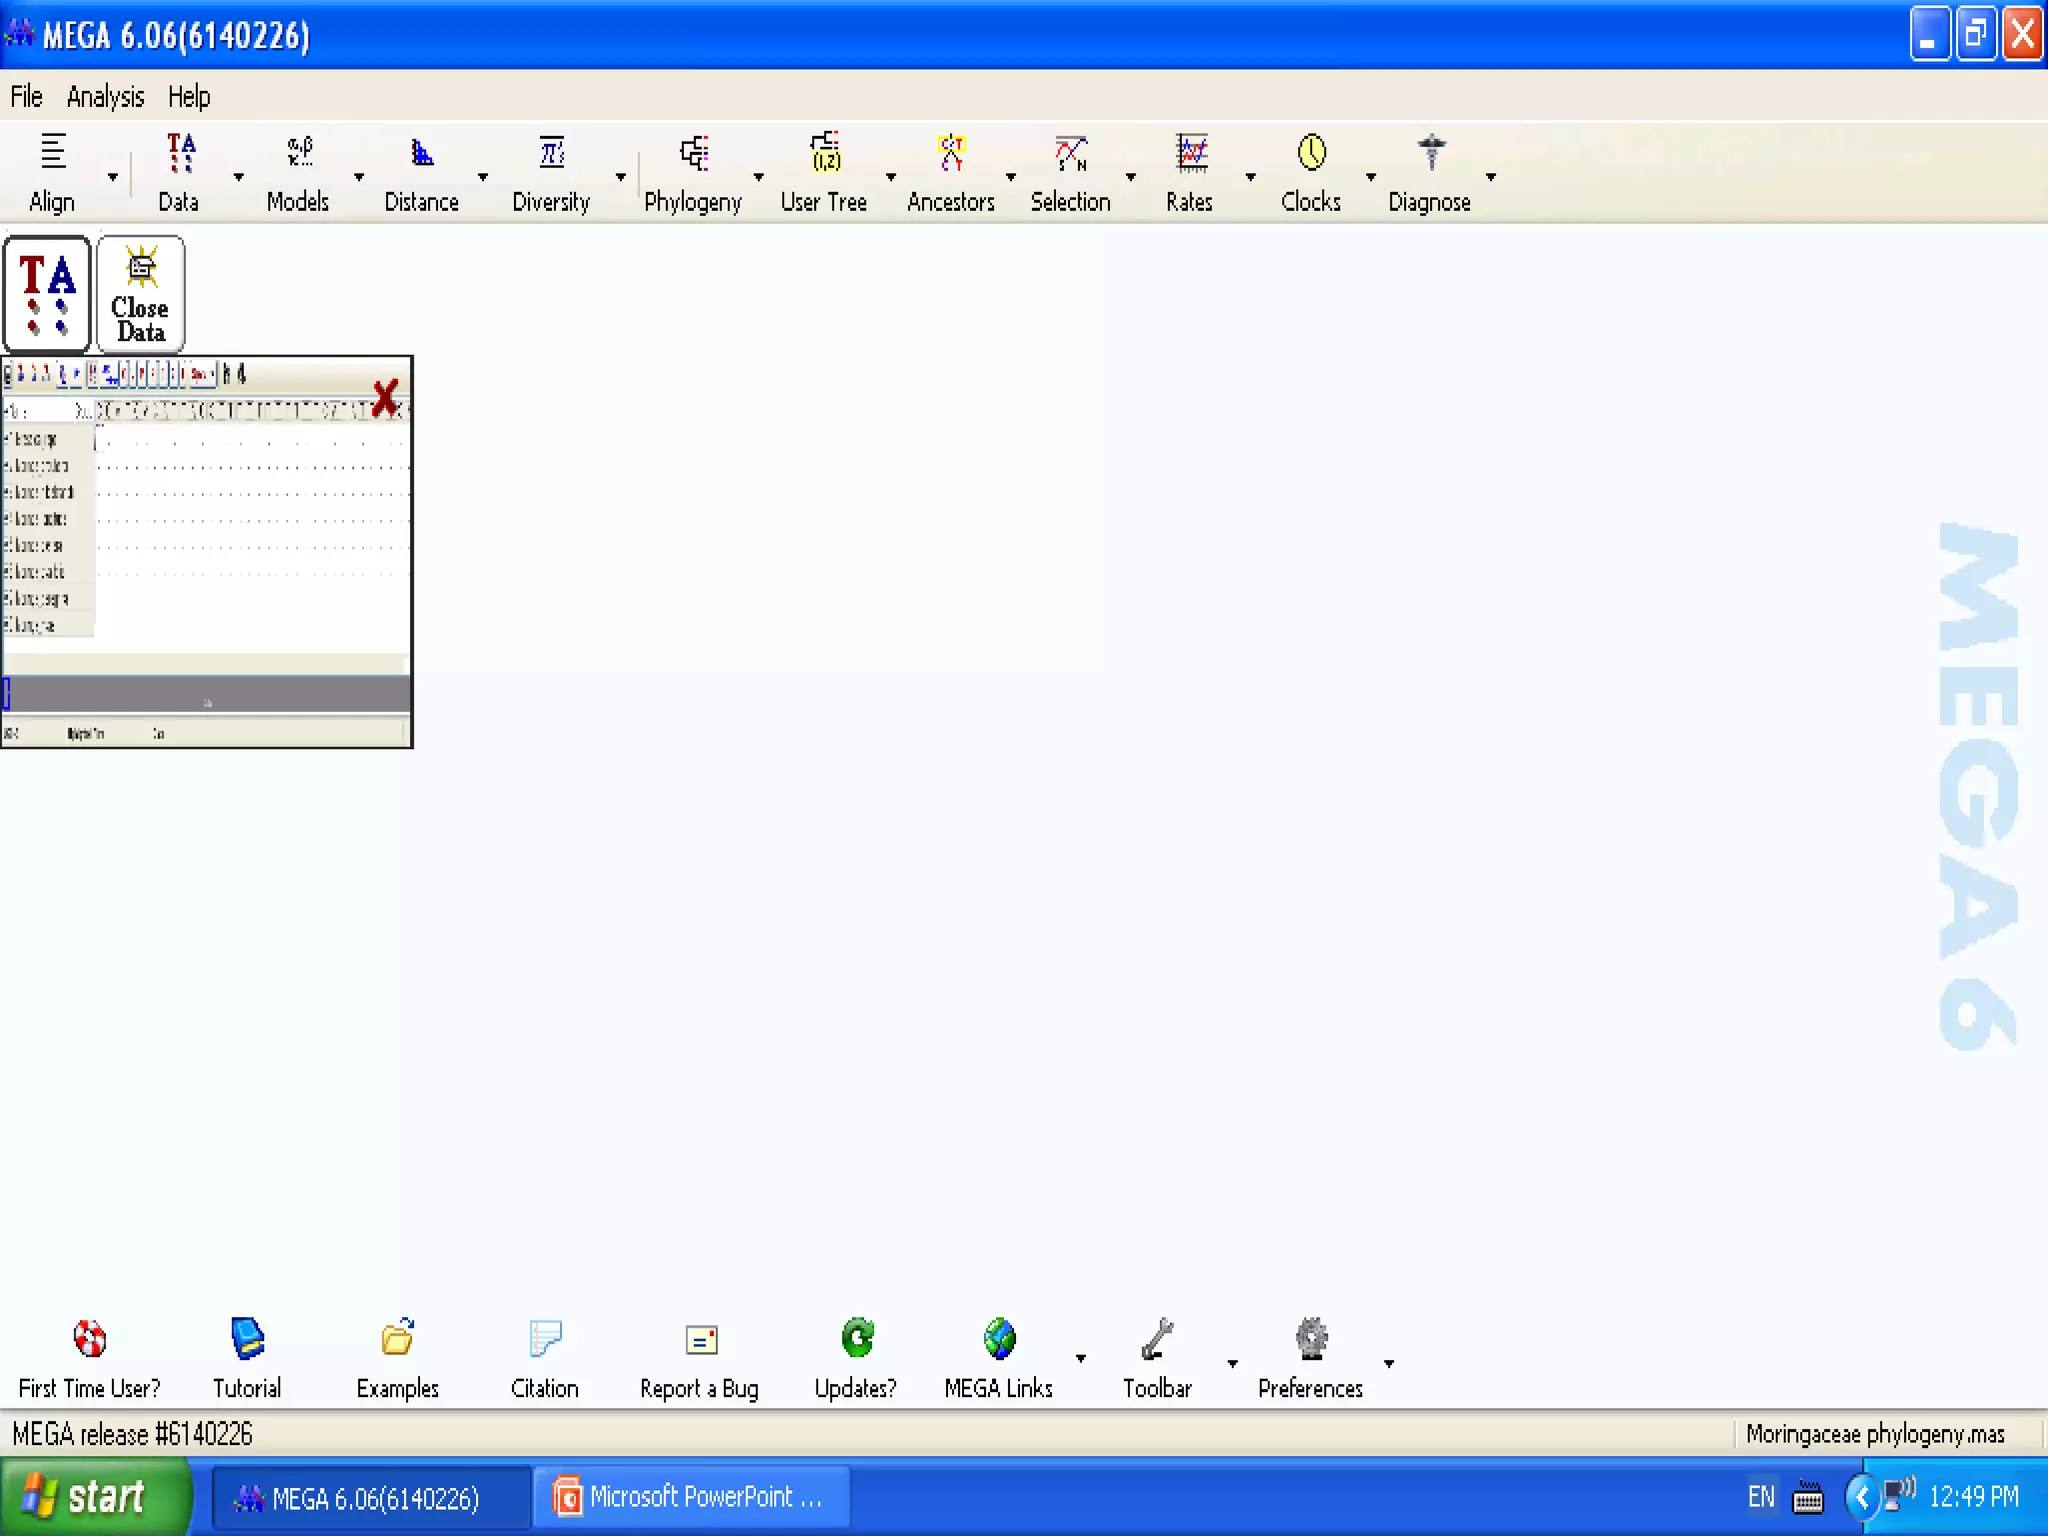2048x1536 pixels.
Task: Click the Align toolbar icon
Action: [52, 154]
